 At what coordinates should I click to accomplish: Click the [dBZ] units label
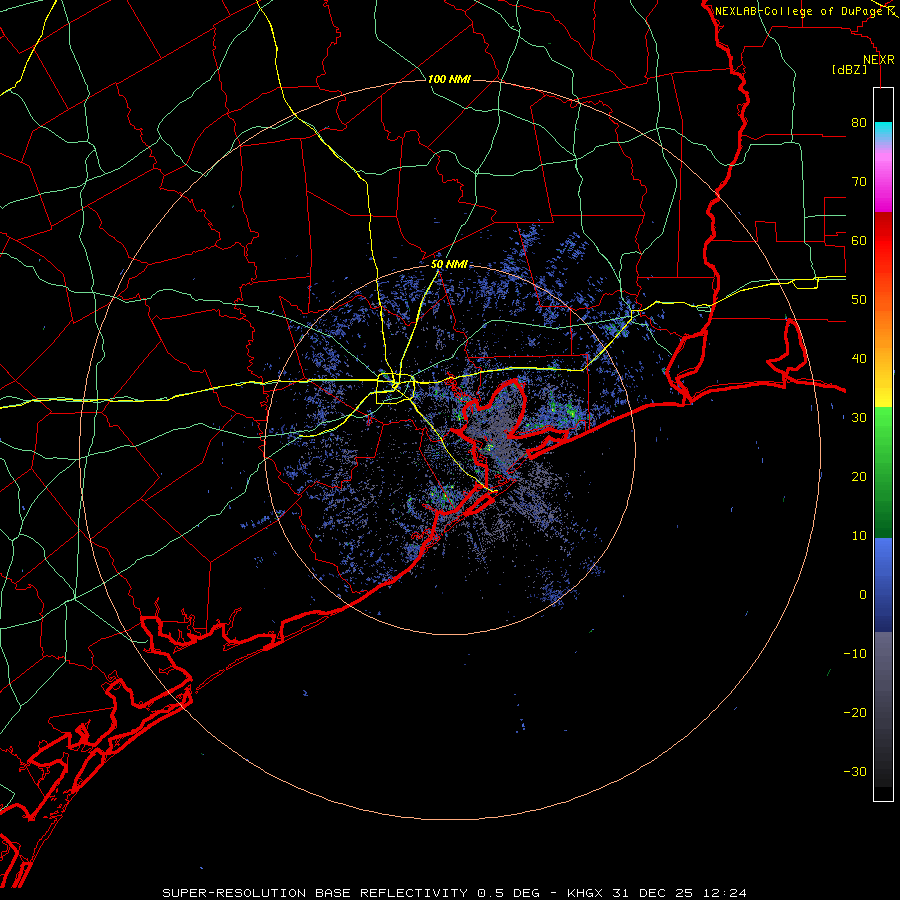849,70
